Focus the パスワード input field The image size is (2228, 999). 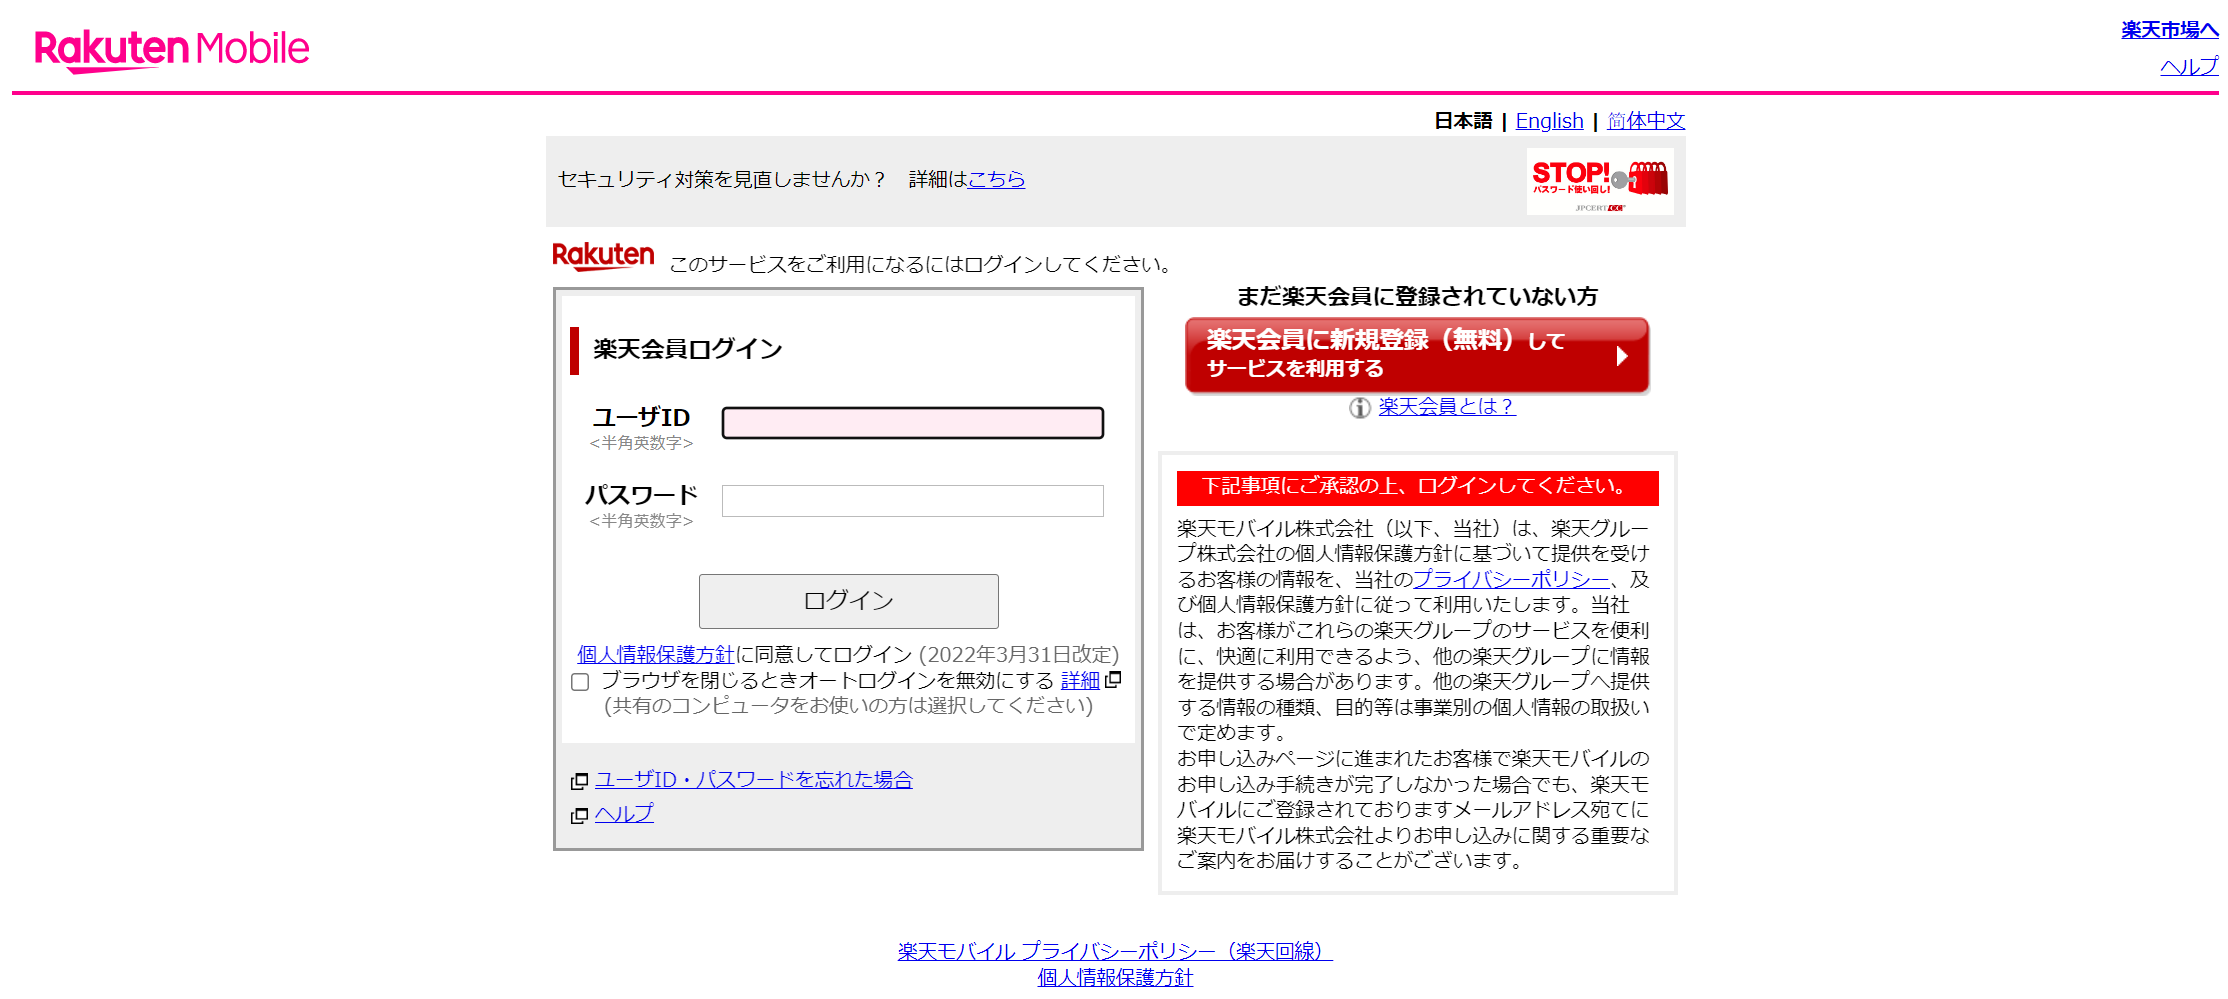(913, 501)
